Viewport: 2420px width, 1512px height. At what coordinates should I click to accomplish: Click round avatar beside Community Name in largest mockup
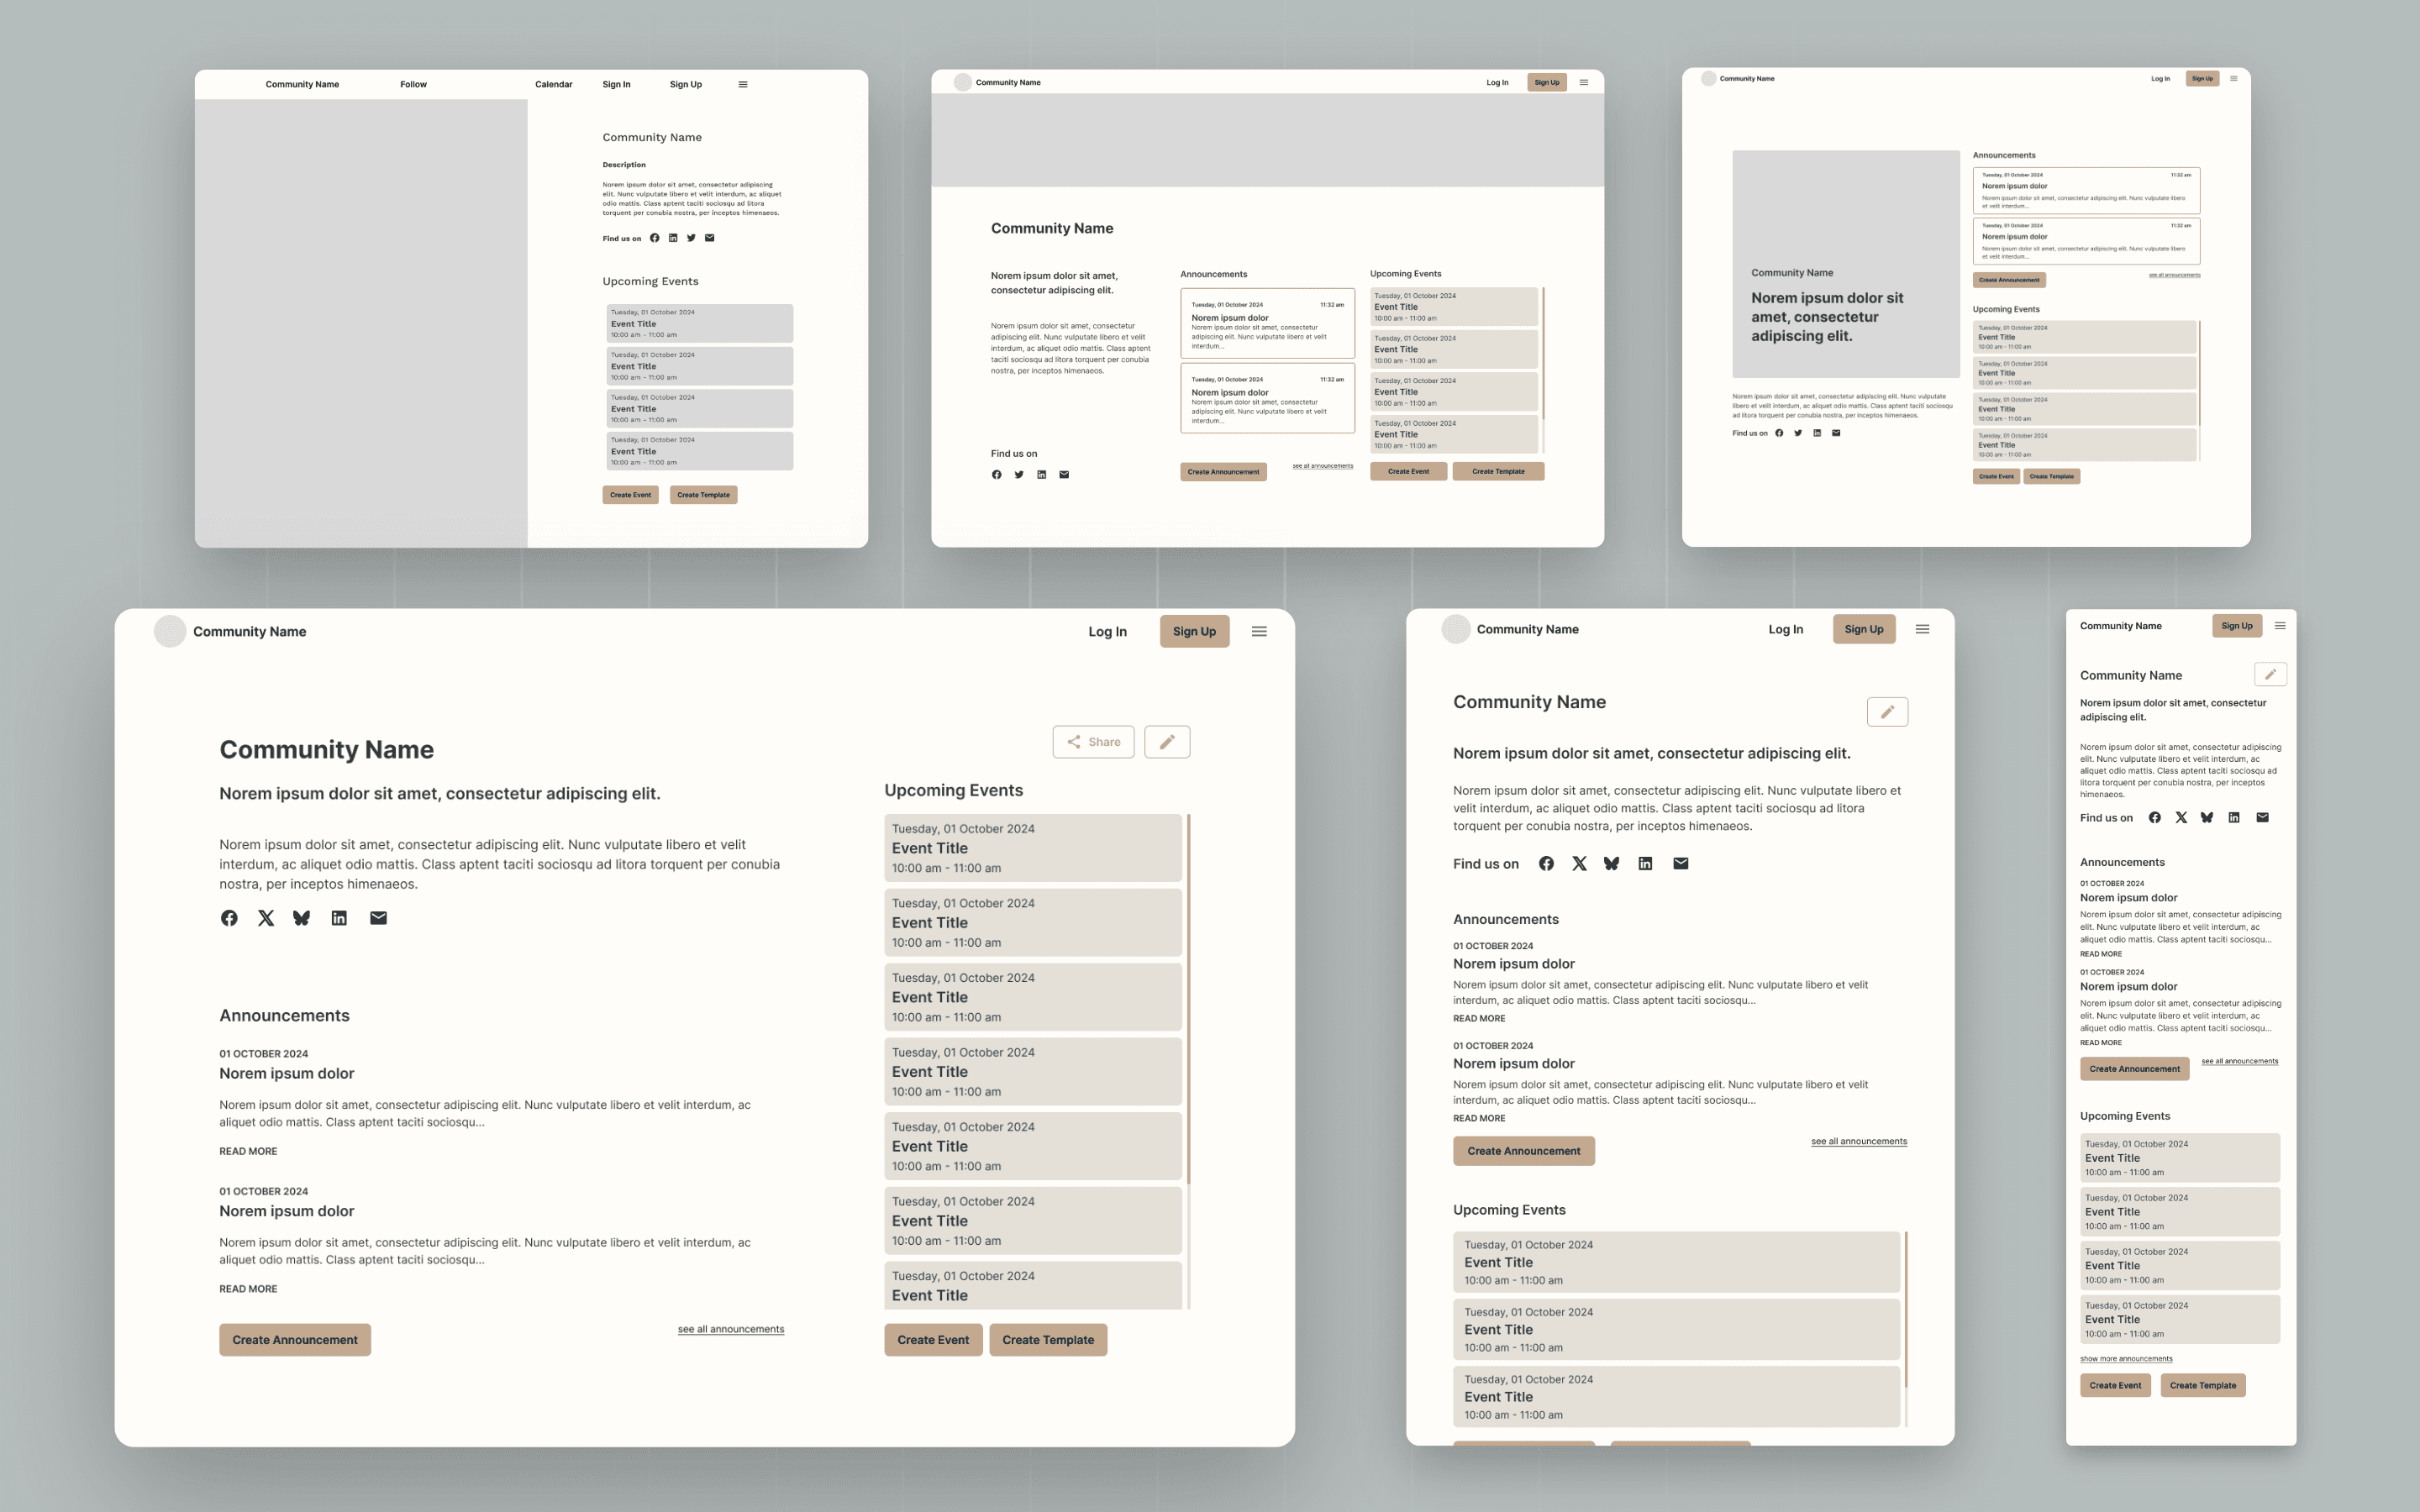(x=170, y=632)
